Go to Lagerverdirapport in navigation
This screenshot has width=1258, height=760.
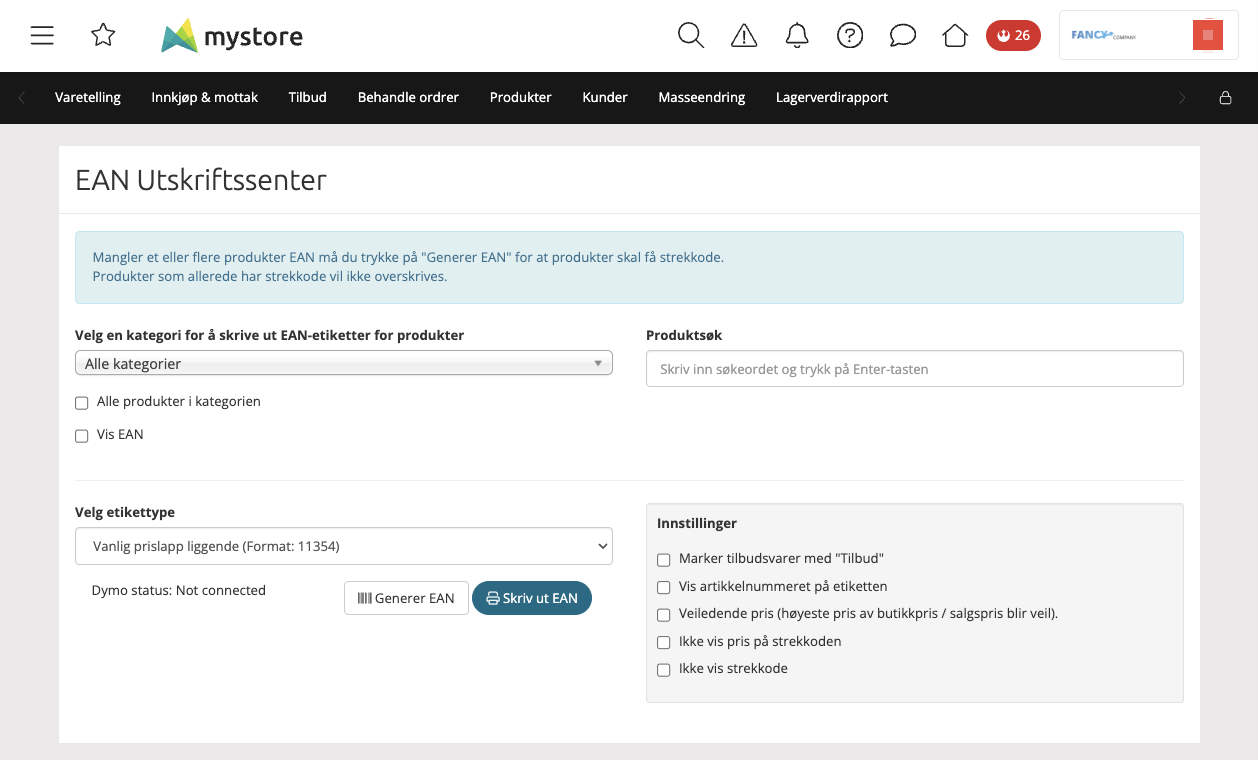coord(831,98)
